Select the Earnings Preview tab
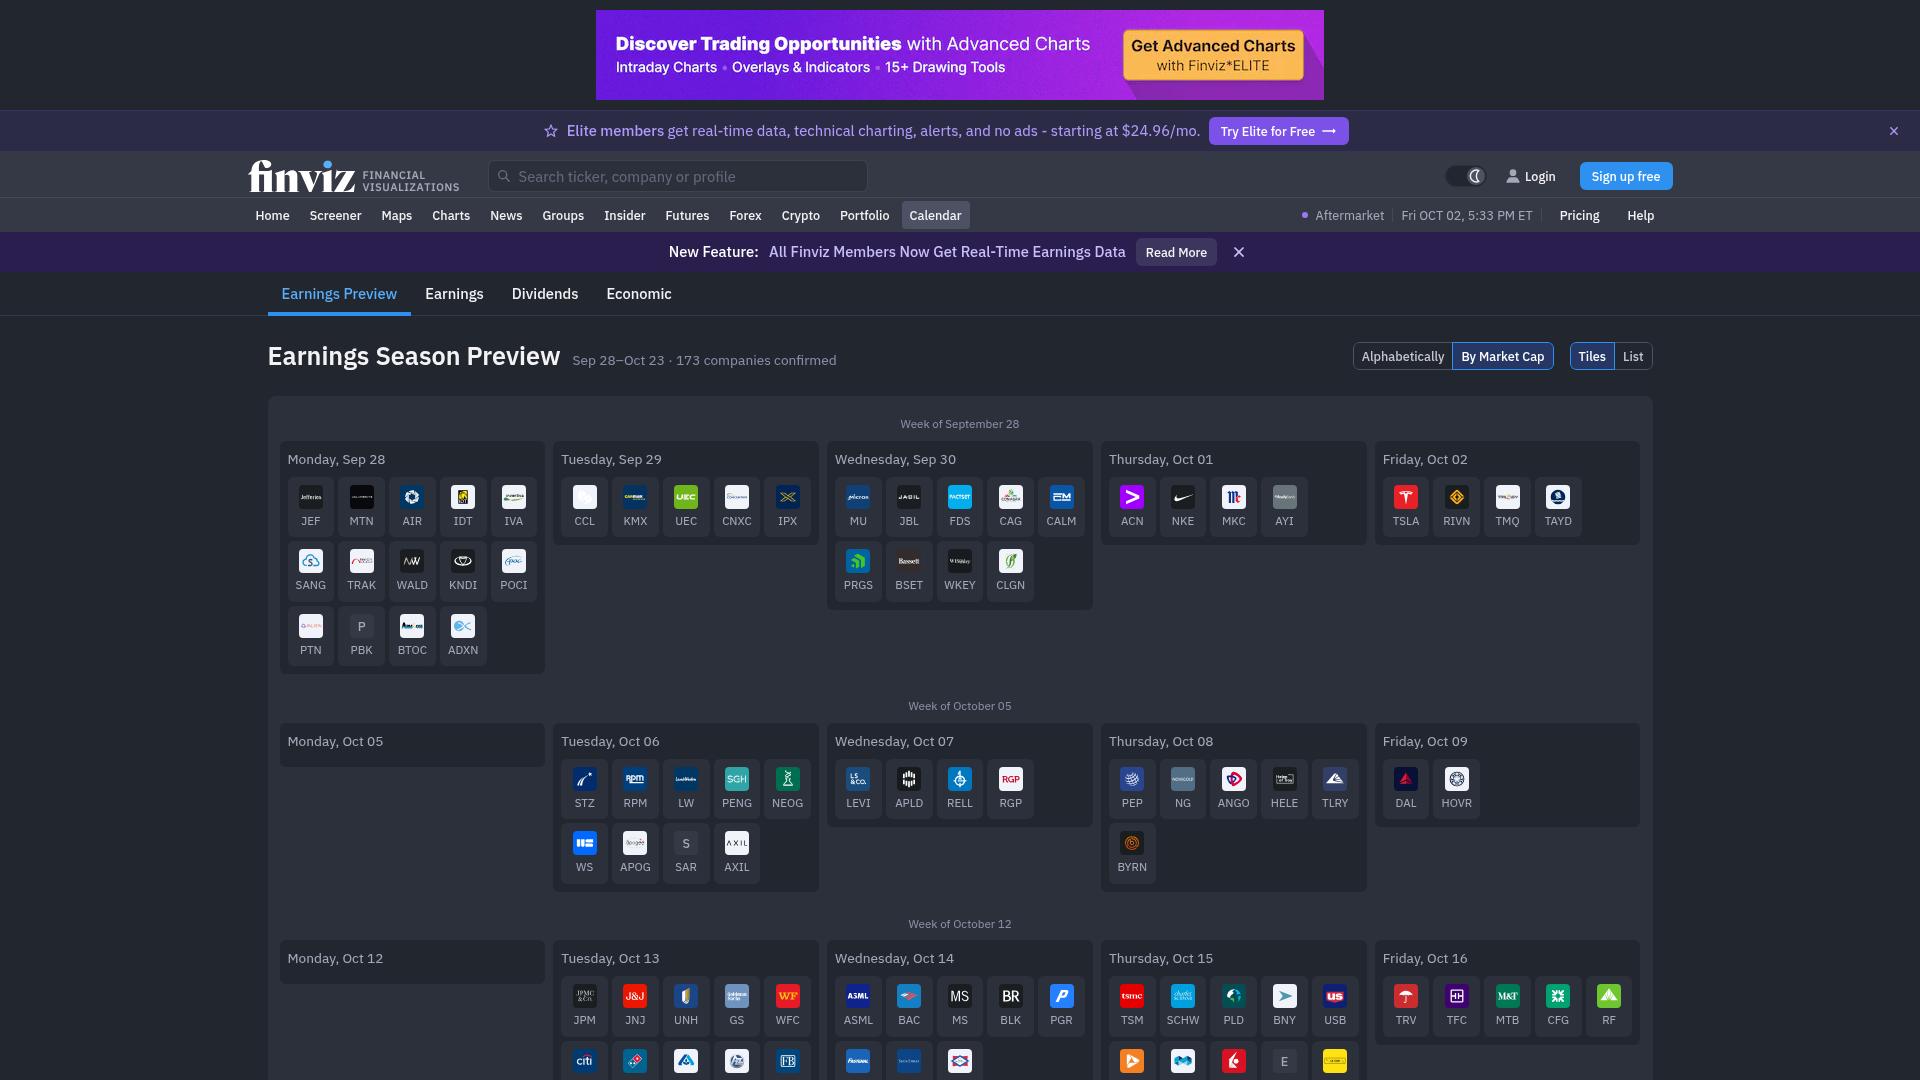The image size is (1920, 1080). 339,294
